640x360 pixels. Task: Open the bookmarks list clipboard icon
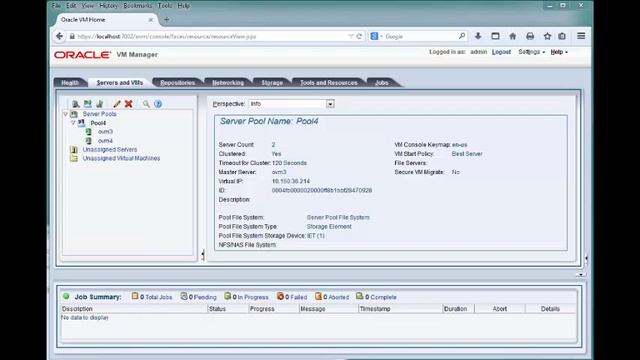coord(562,36)
